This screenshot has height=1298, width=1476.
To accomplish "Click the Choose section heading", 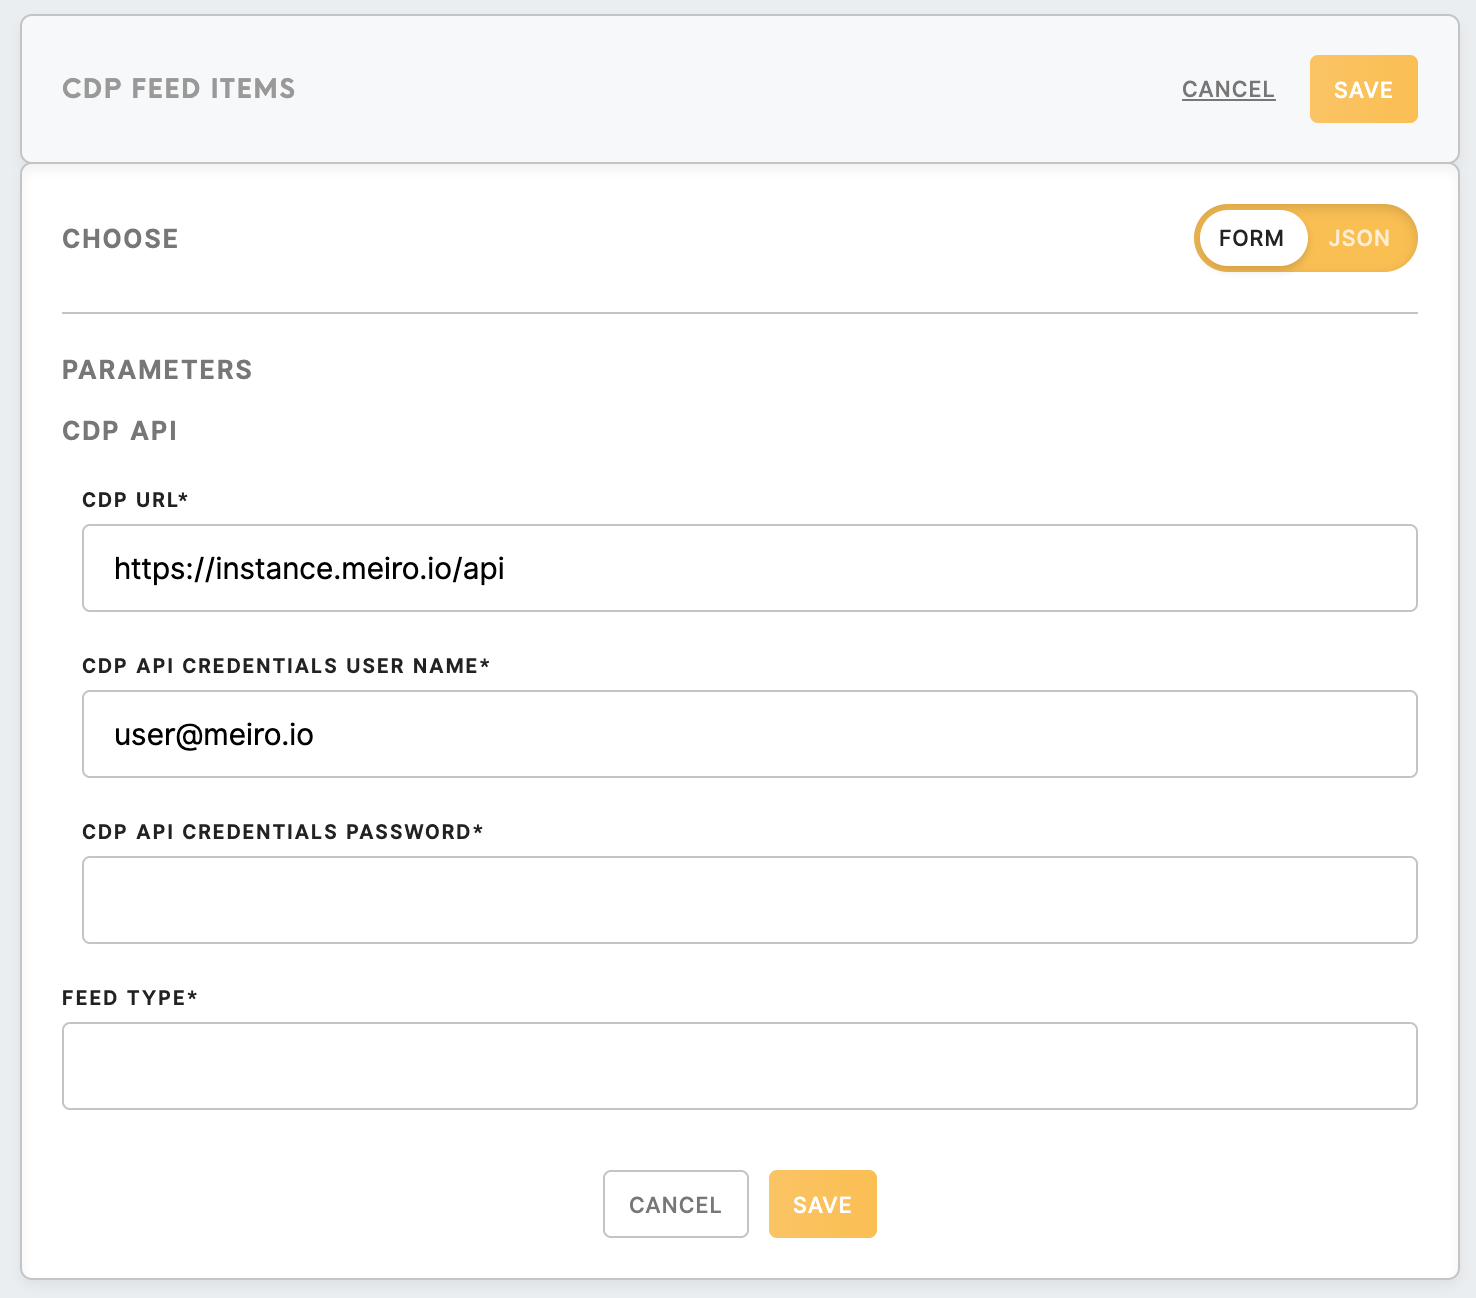I will 120,239.
